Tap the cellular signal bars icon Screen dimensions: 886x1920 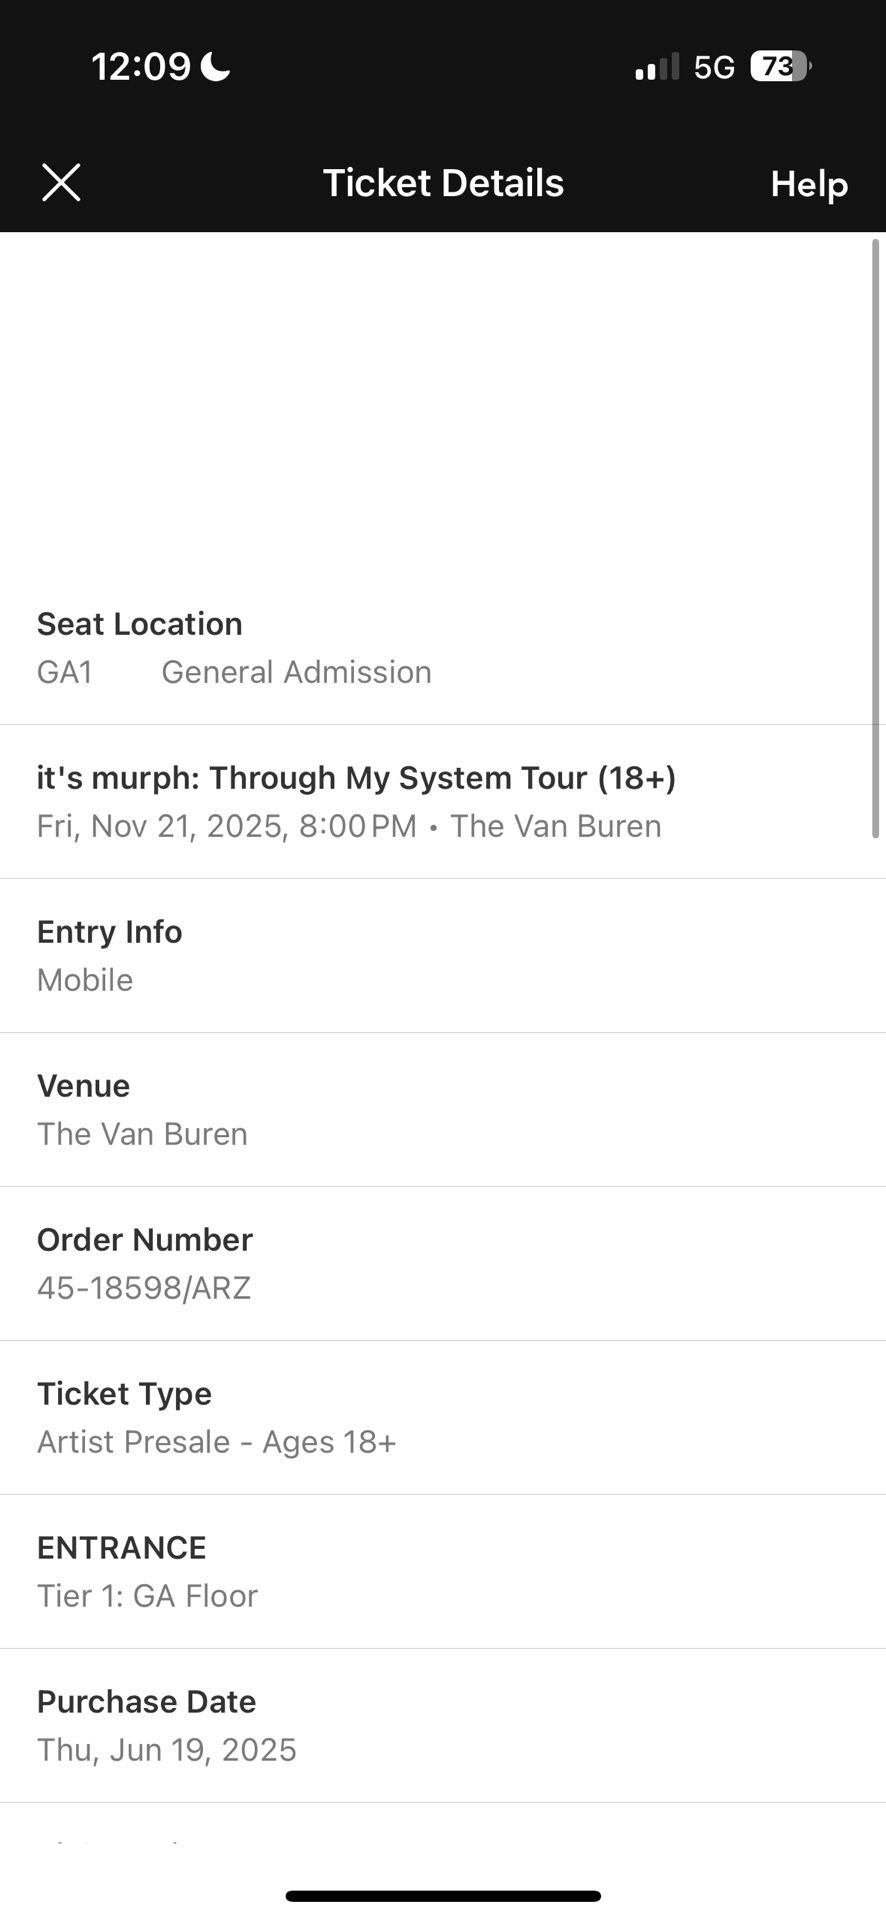click(x=656, y=67)
